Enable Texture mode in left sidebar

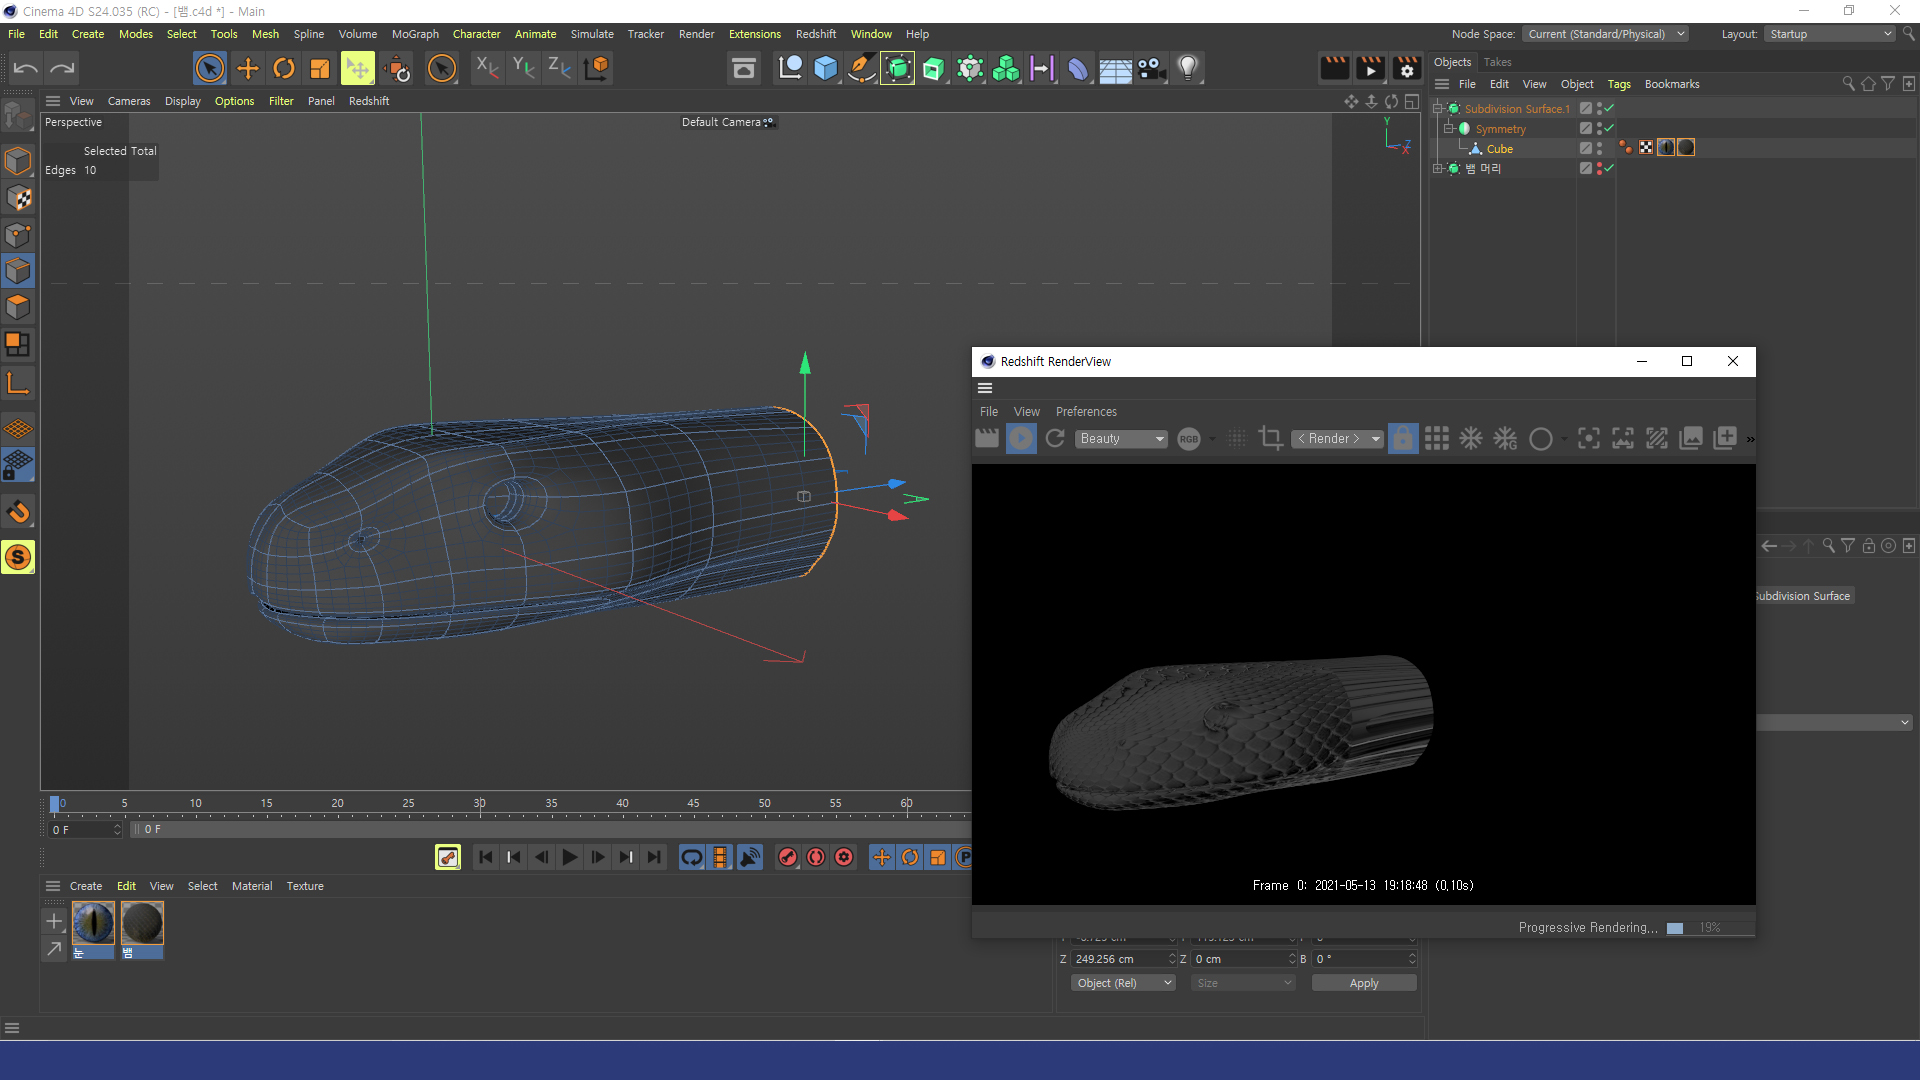18,198
